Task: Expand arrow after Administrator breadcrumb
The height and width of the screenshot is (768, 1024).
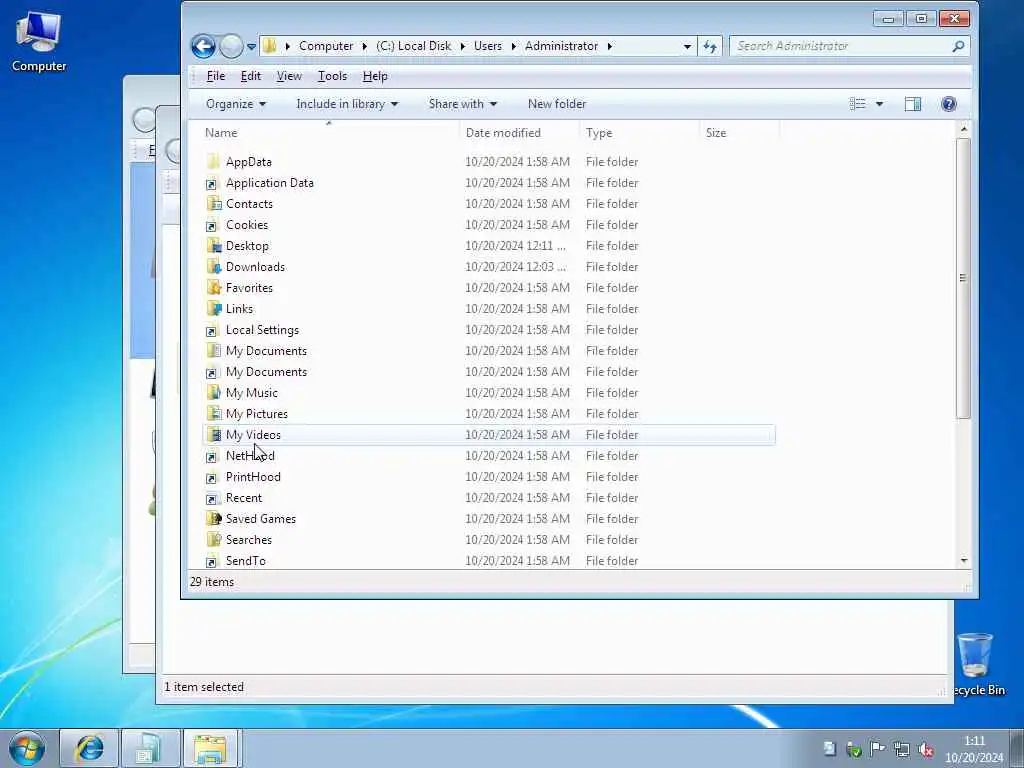Action: (609, 46)
